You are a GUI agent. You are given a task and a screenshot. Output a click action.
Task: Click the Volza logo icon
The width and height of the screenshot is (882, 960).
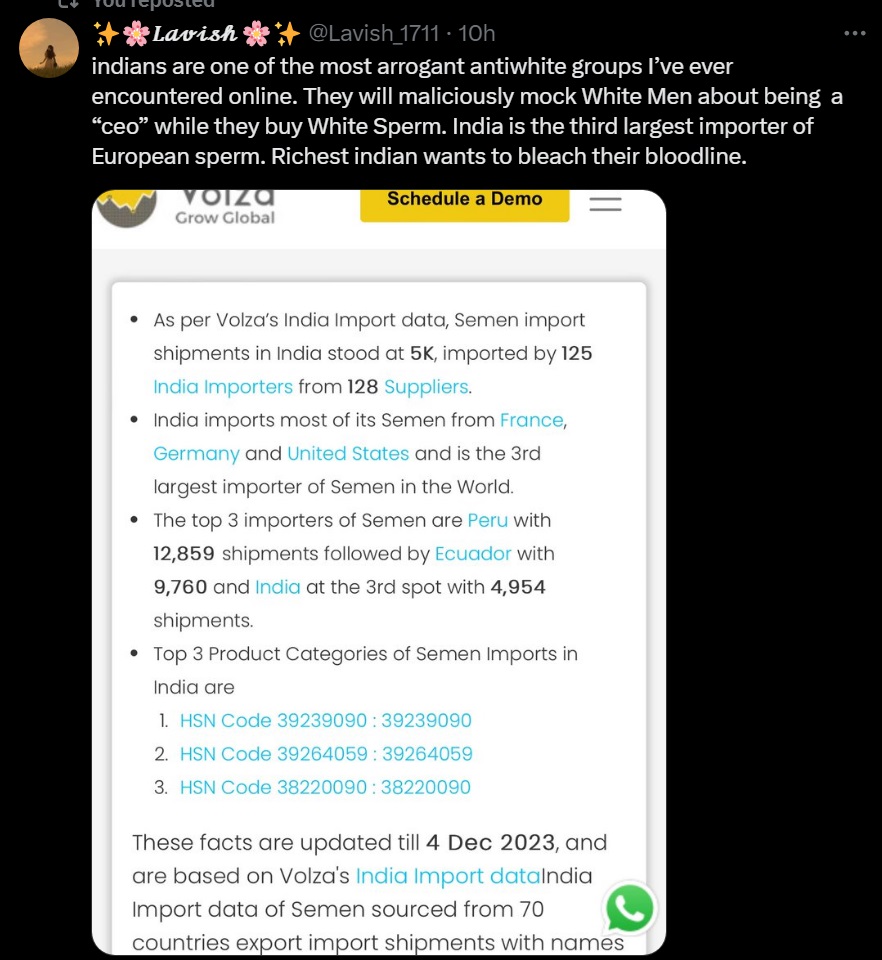pyautogui.click(x=127, y=208)
